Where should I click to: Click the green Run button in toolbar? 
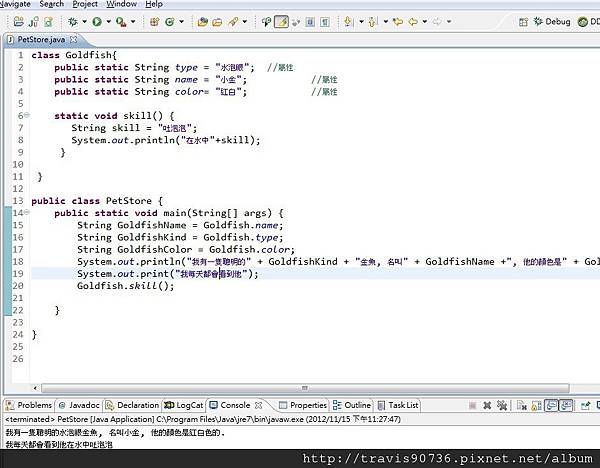tap(97, 21)
